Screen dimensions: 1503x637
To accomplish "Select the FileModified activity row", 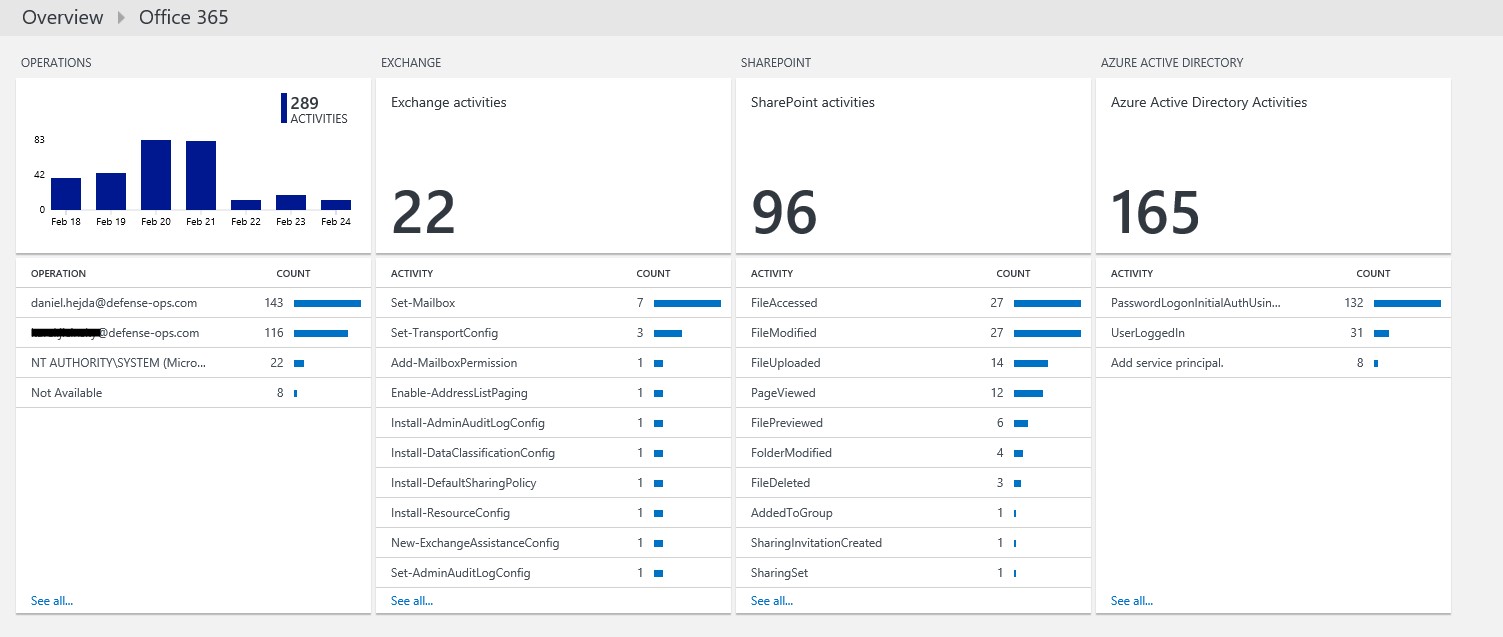I will (913, 333).
